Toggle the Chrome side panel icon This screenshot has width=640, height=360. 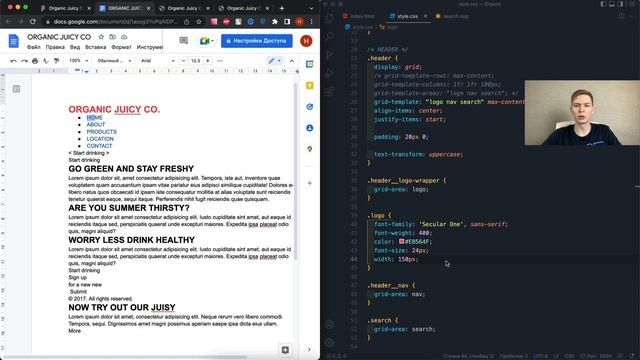click(287, 22)
